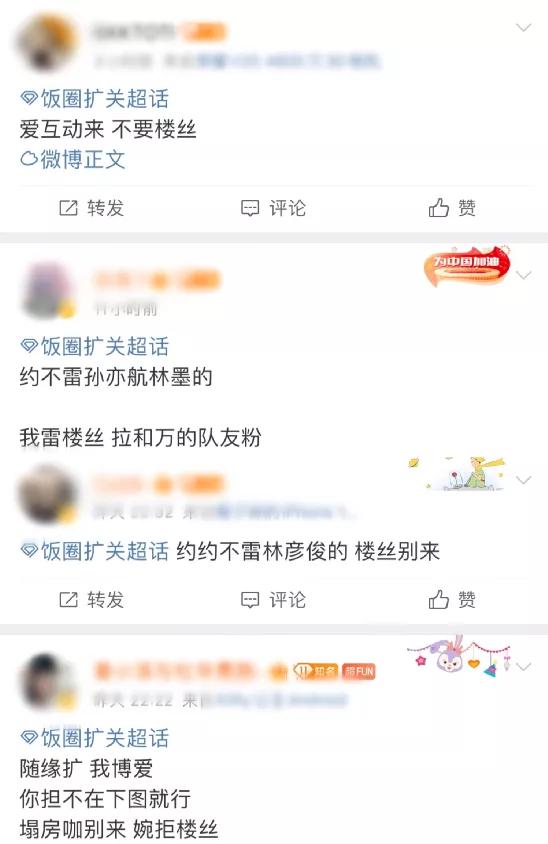
Task: Open chevron menu beside 为中国加油 badge
Action: [524, 276]
